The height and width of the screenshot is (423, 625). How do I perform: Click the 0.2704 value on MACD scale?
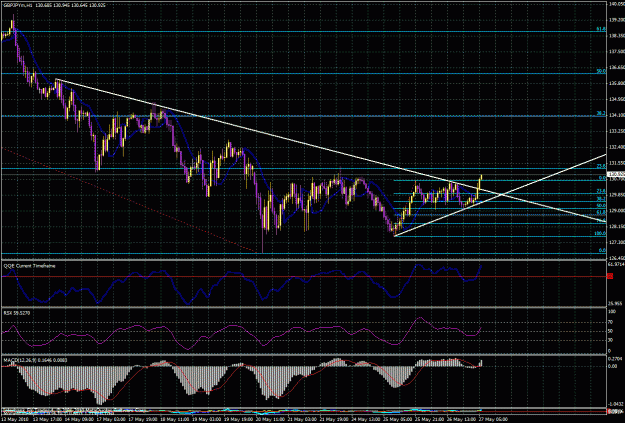tap(615, 359)
